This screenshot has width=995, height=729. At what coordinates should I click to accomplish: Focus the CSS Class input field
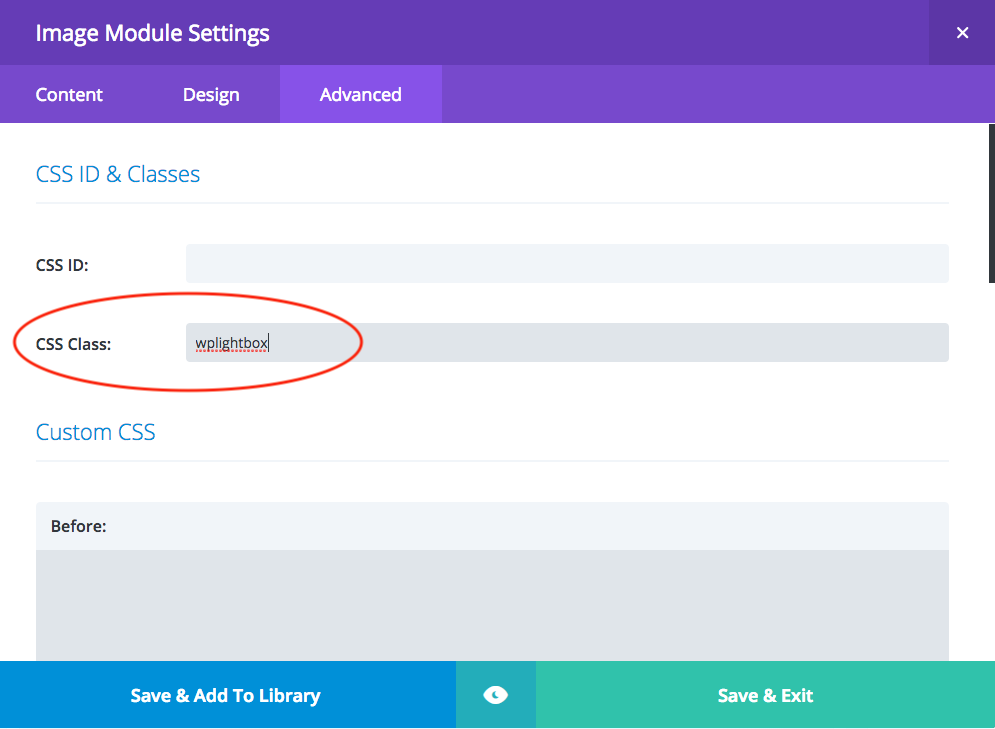coord(600,343)
